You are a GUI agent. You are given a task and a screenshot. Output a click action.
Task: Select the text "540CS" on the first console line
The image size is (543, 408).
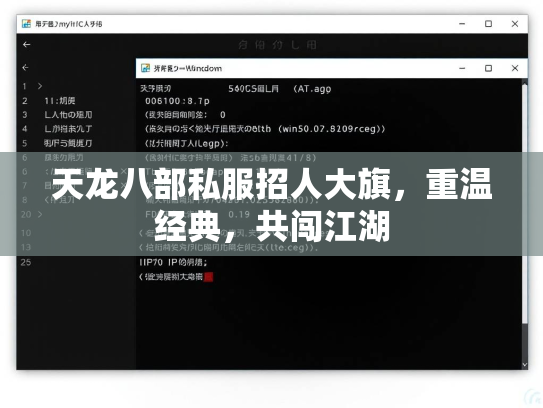(242, 89)
